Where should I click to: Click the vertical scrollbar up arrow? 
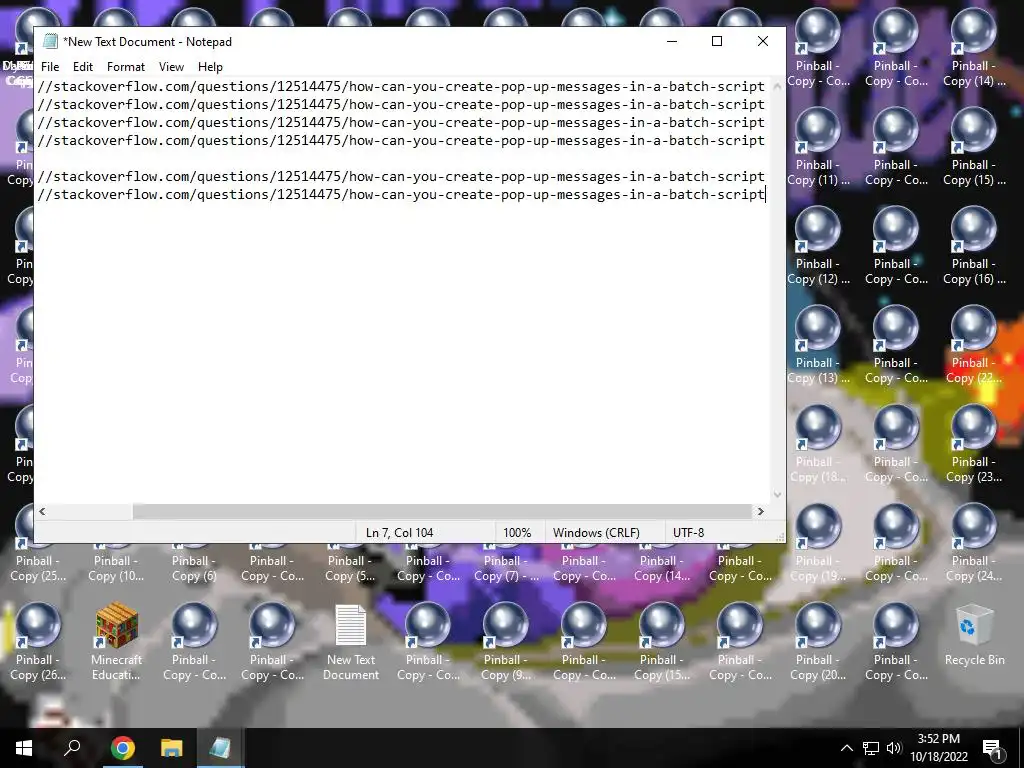pyautogui.click(x=777, y=86)
